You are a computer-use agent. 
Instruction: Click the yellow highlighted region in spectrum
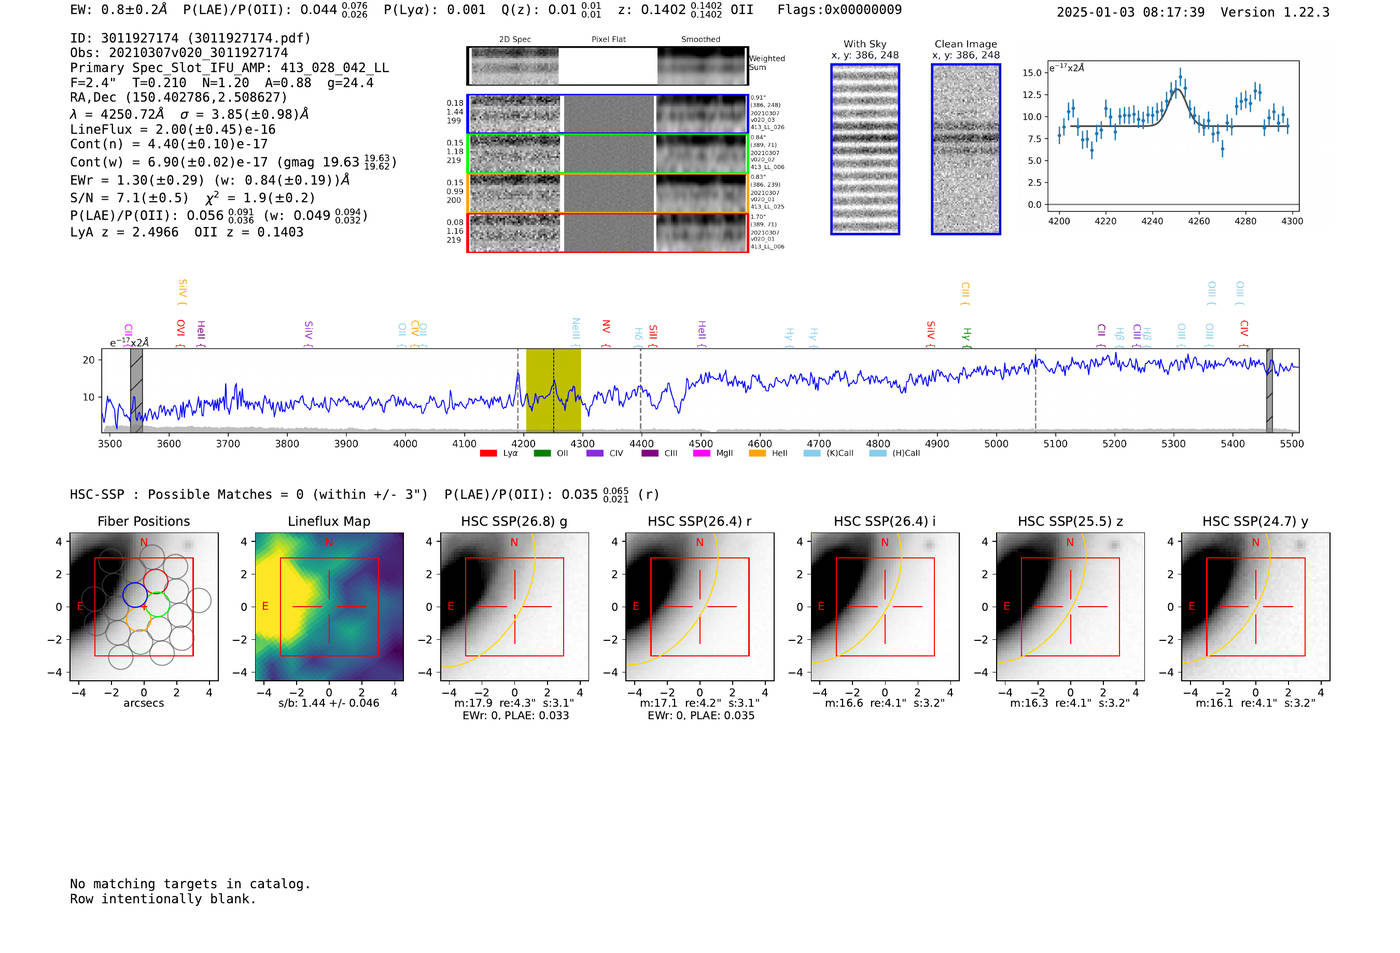click(553, 390)
